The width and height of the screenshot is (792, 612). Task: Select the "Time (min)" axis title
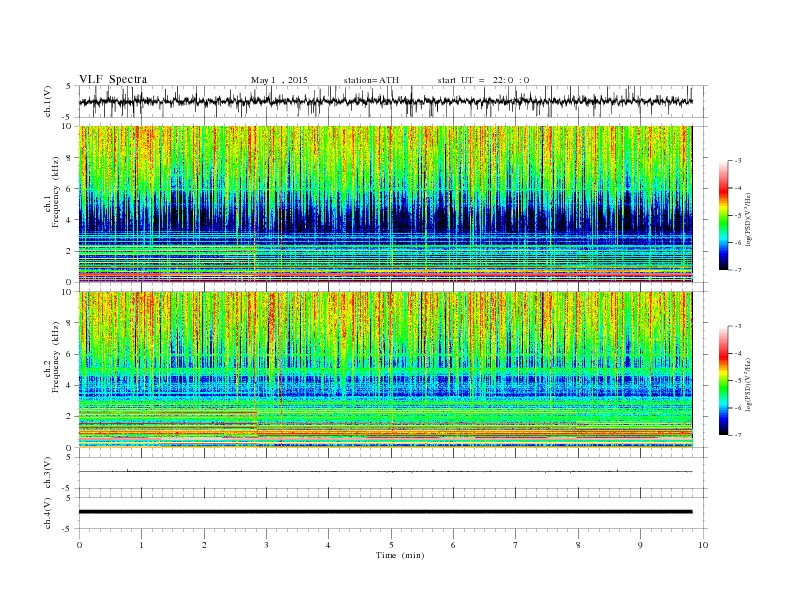point(400,555)
